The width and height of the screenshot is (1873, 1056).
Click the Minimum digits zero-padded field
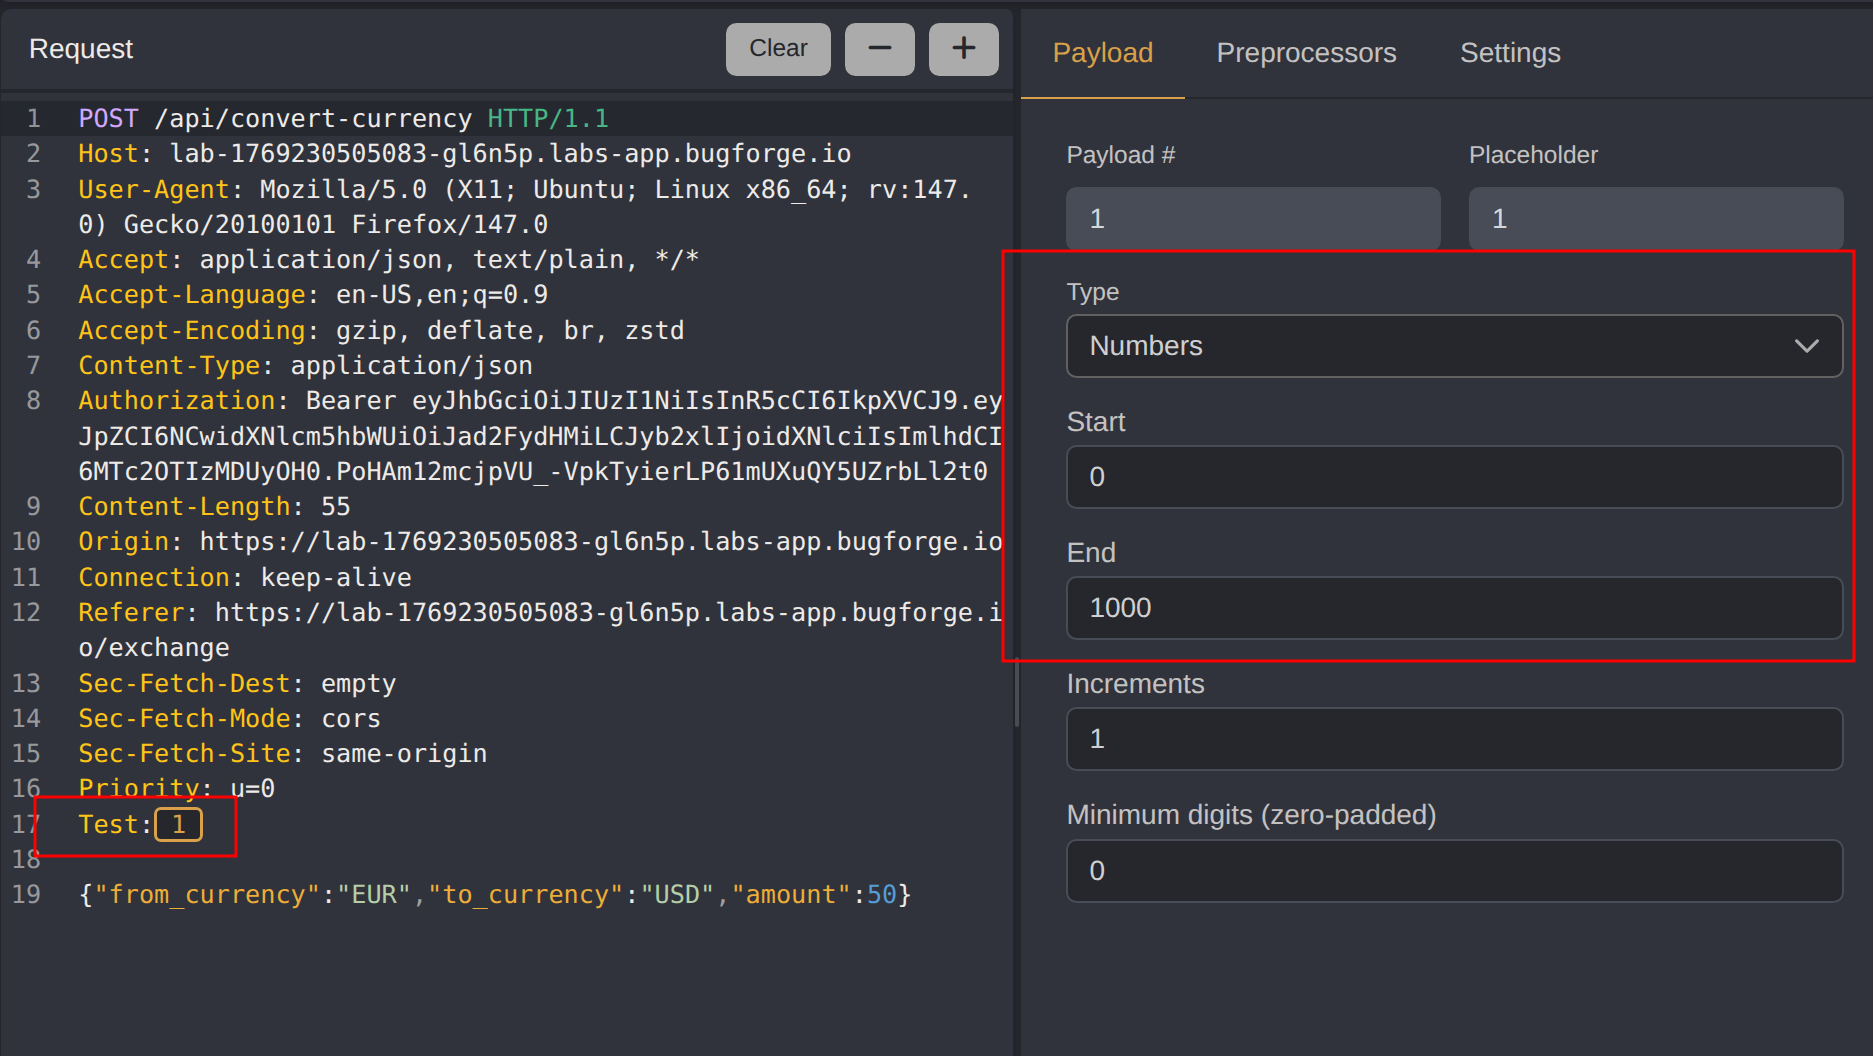[1453, 871]
